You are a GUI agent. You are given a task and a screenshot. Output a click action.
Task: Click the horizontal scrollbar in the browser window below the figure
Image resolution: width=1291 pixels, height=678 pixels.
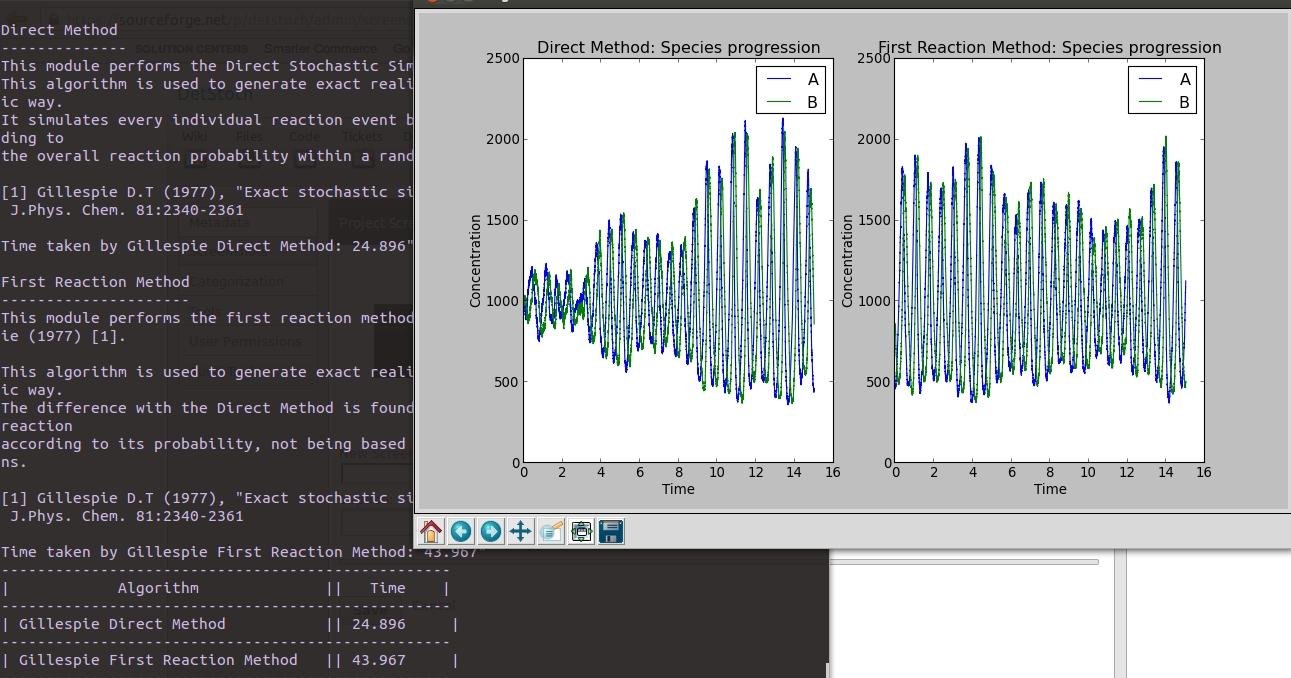point(965,562)
